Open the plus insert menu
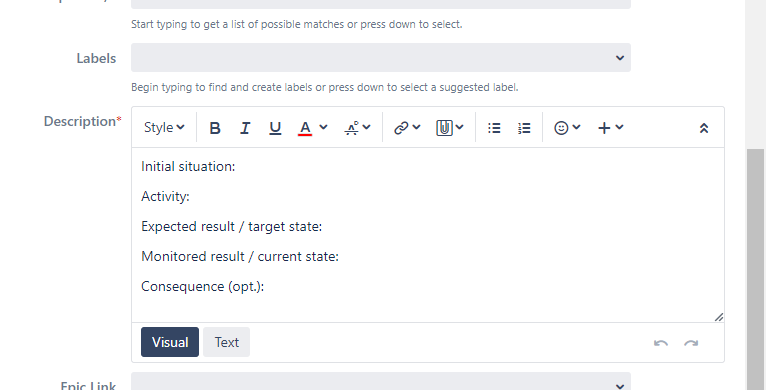Screen dimensions: 766x390 click(611, 128)
